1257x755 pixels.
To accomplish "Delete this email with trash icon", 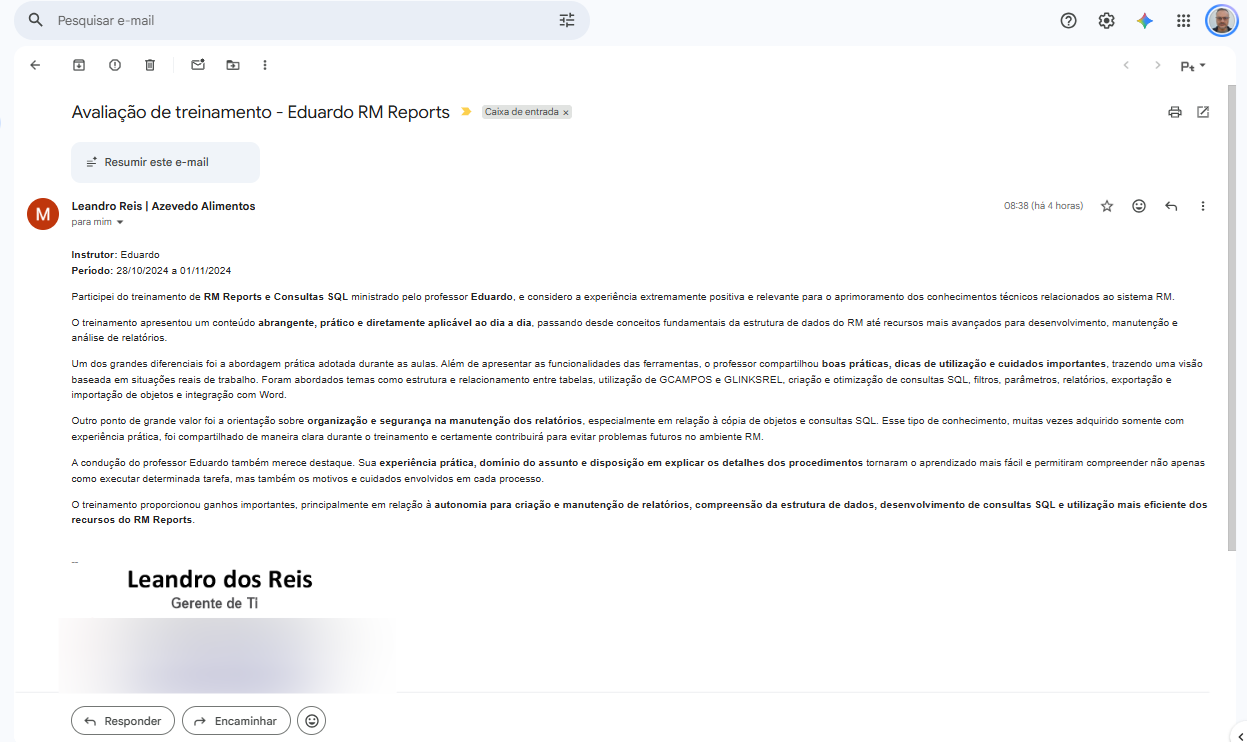I will click(x=150, y=65).
